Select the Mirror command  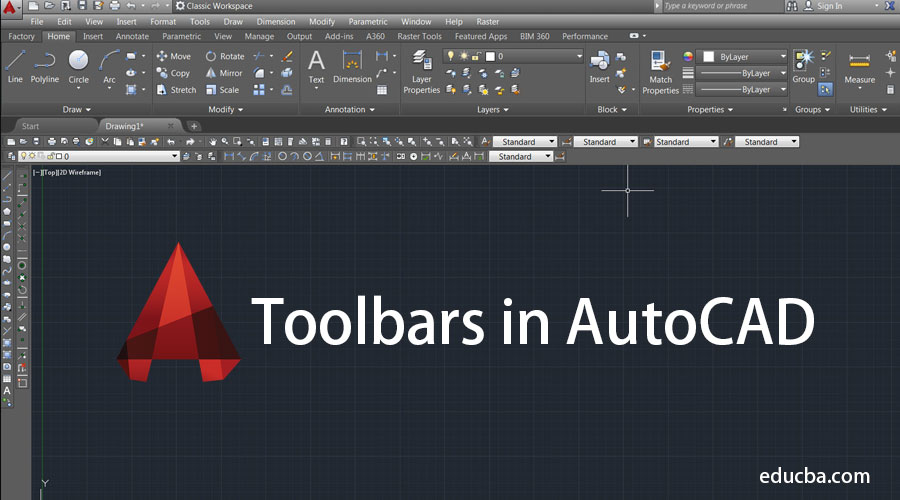coord(224,73)
